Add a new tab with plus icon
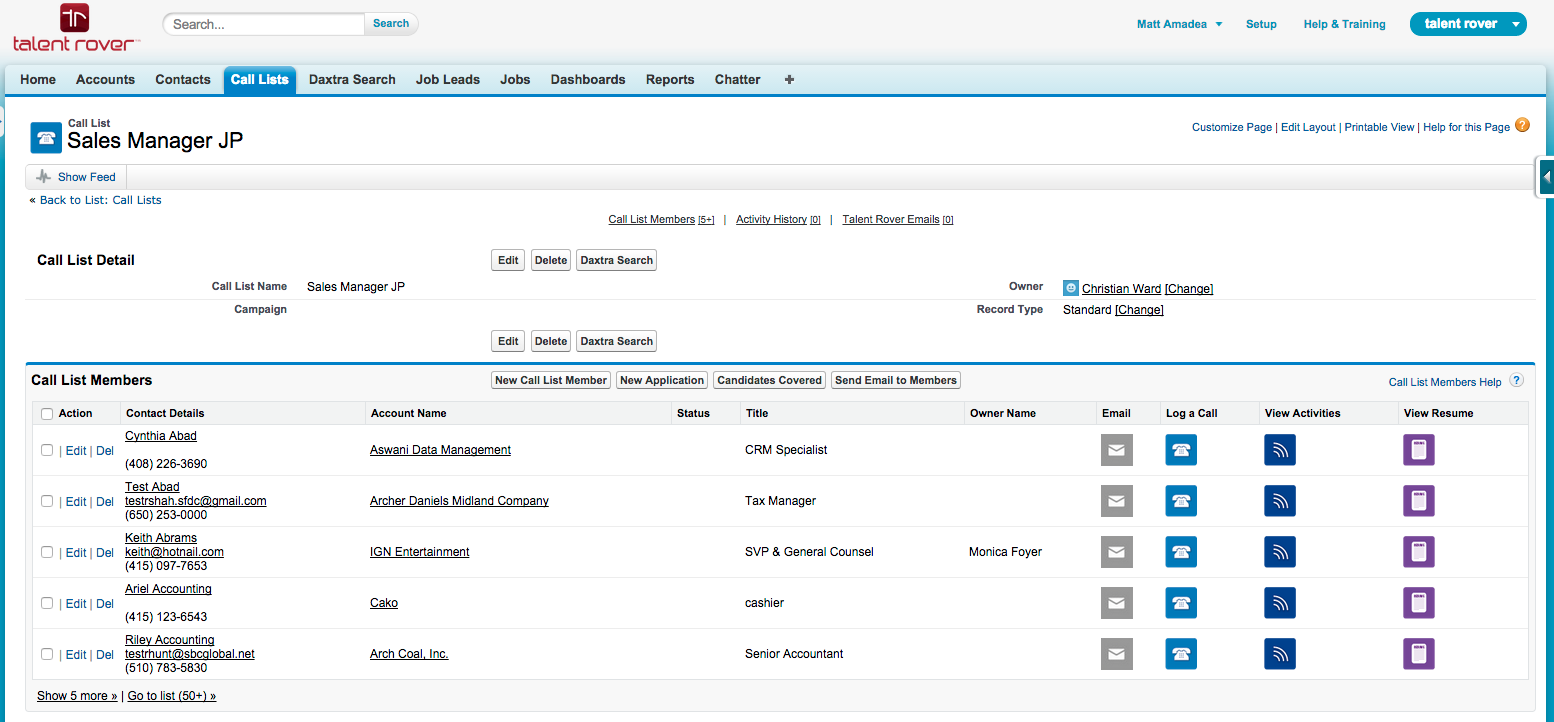This screenshot has width=1554, height=722. 789,79
